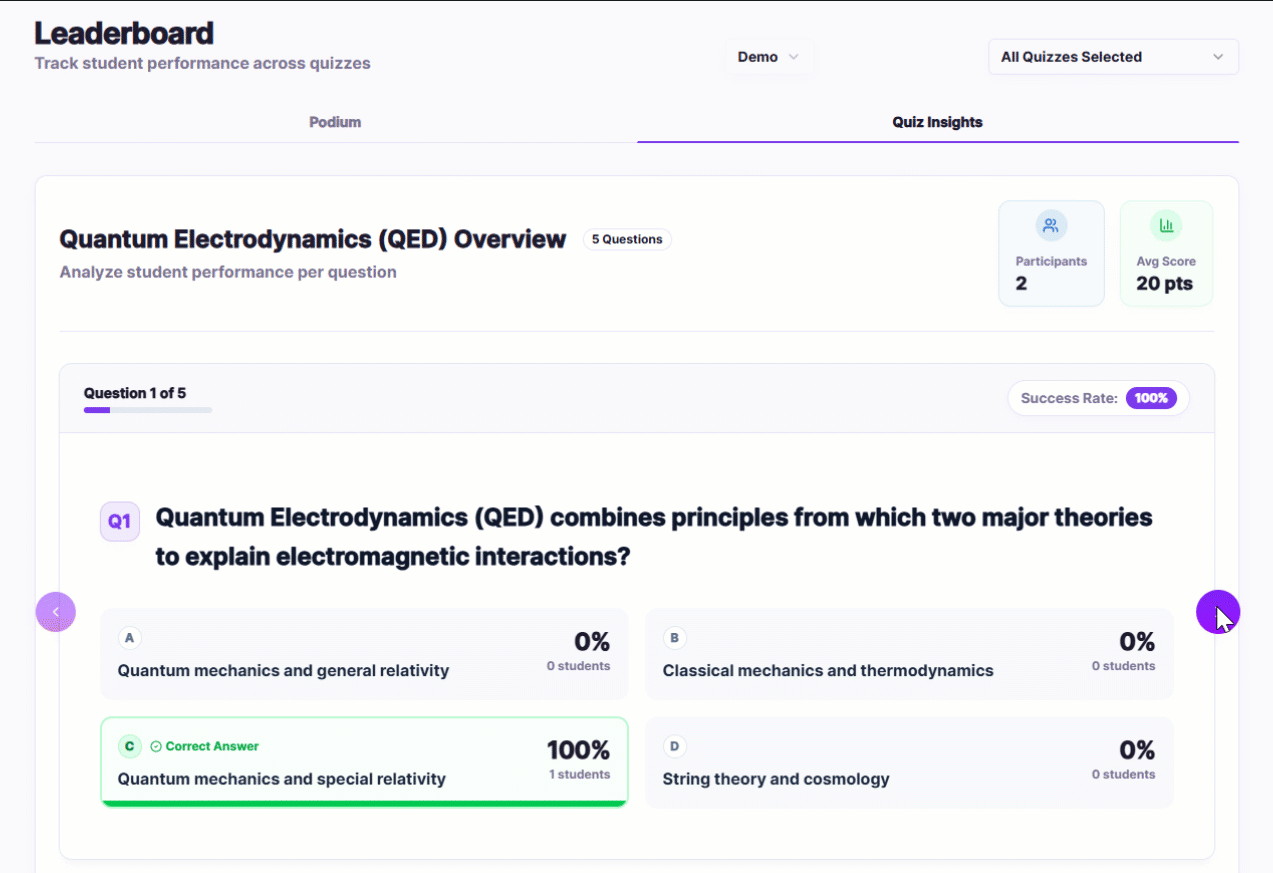
Task: Switch to the Podium tab
Action: click(334, 121)
